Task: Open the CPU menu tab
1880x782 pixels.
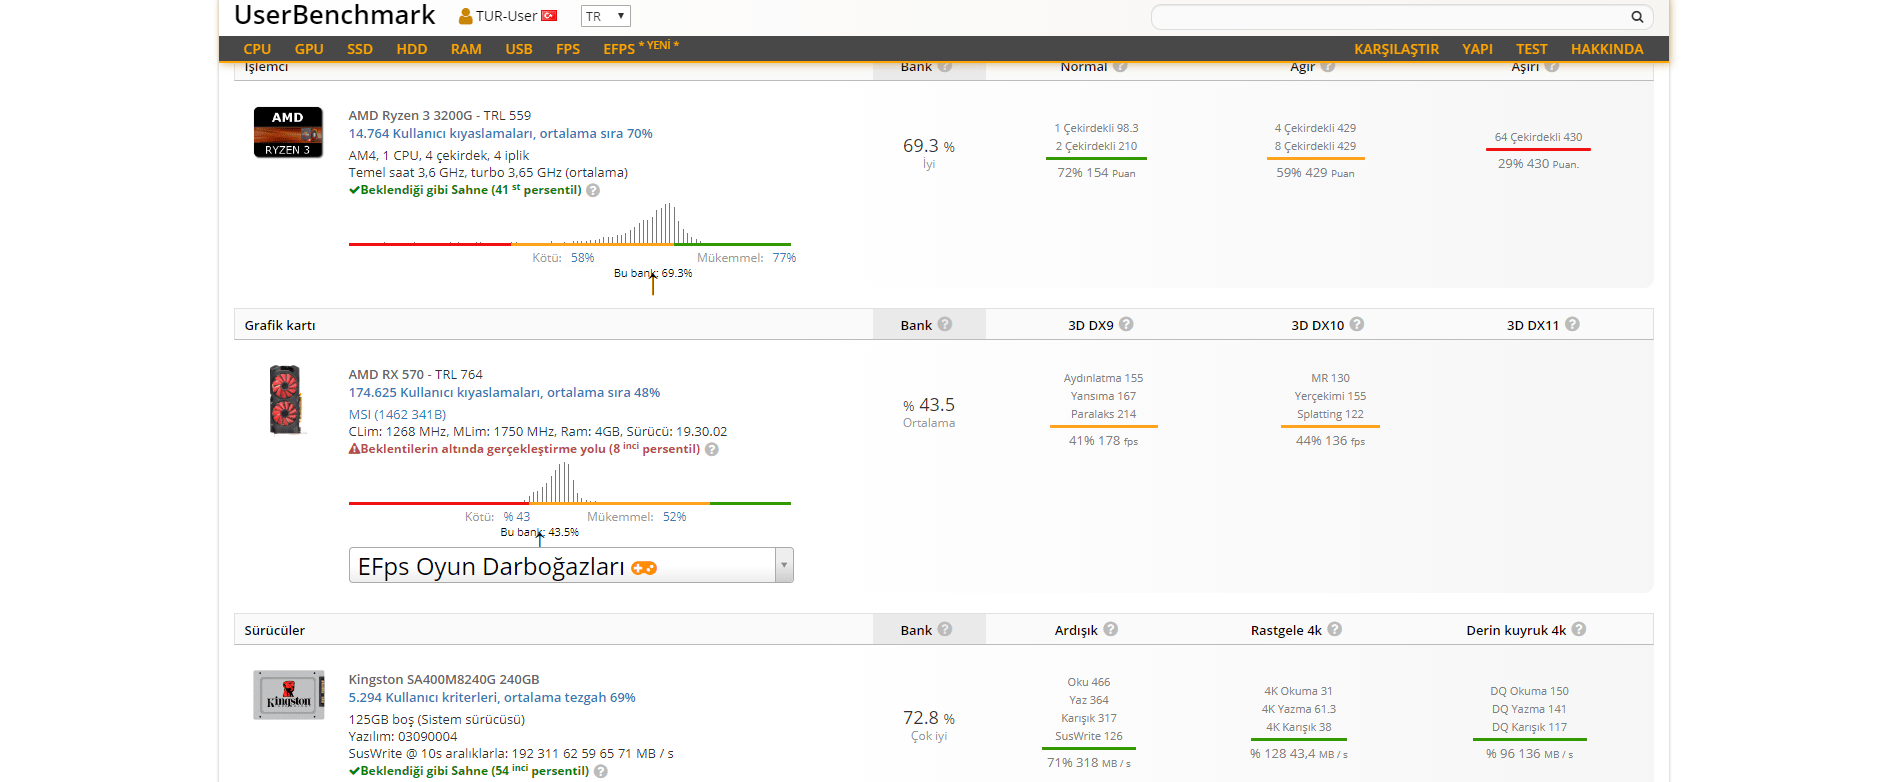Action: [x=257, y=49]
